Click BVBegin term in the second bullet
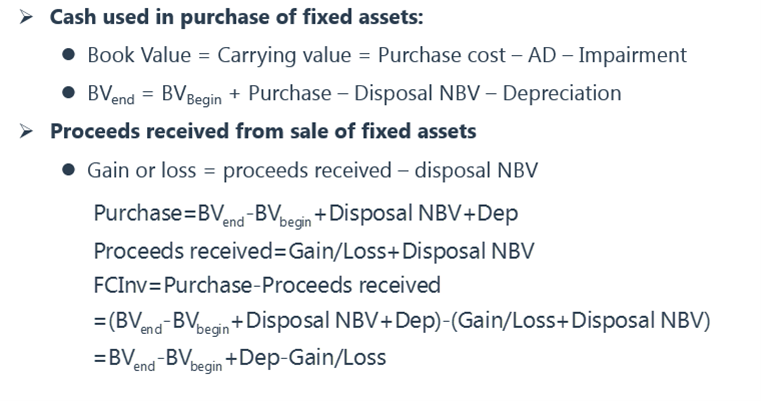 click(x=192, y=94)
